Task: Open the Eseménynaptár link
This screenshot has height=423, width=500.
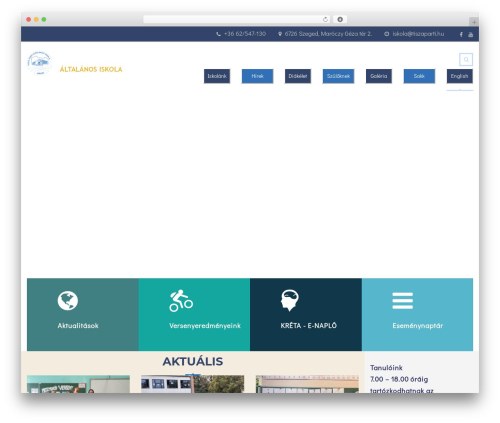Action: (x=418, y=326)
